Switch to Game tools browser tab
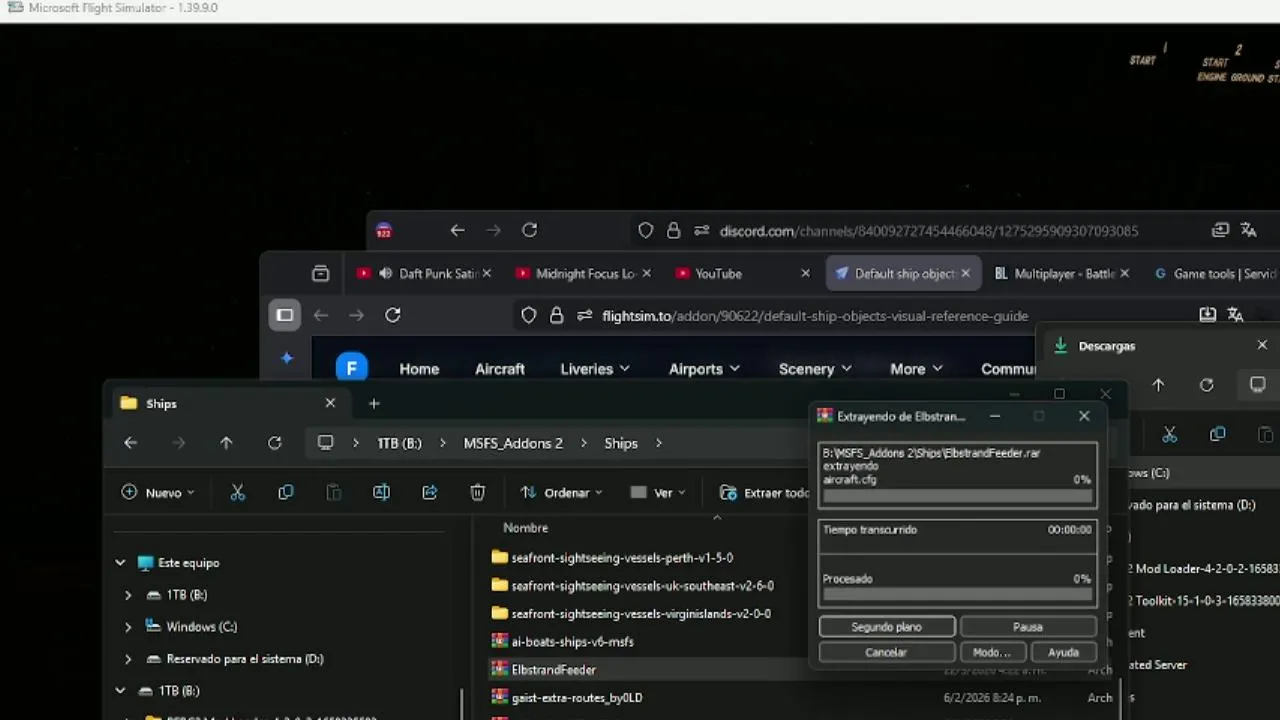This screenshot has width=1280, height=720. point(1214,273)
